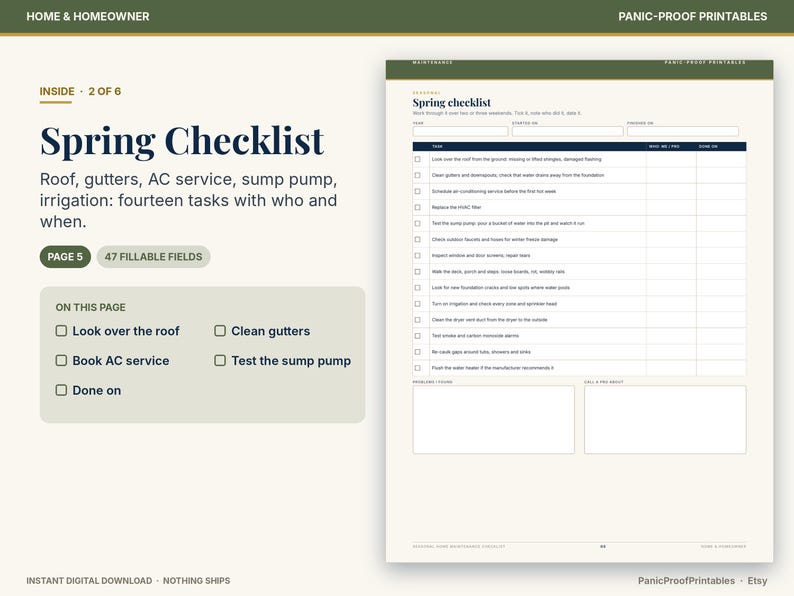Click the '47 FILLABLE FIELDS' badge

coord(153,257)
